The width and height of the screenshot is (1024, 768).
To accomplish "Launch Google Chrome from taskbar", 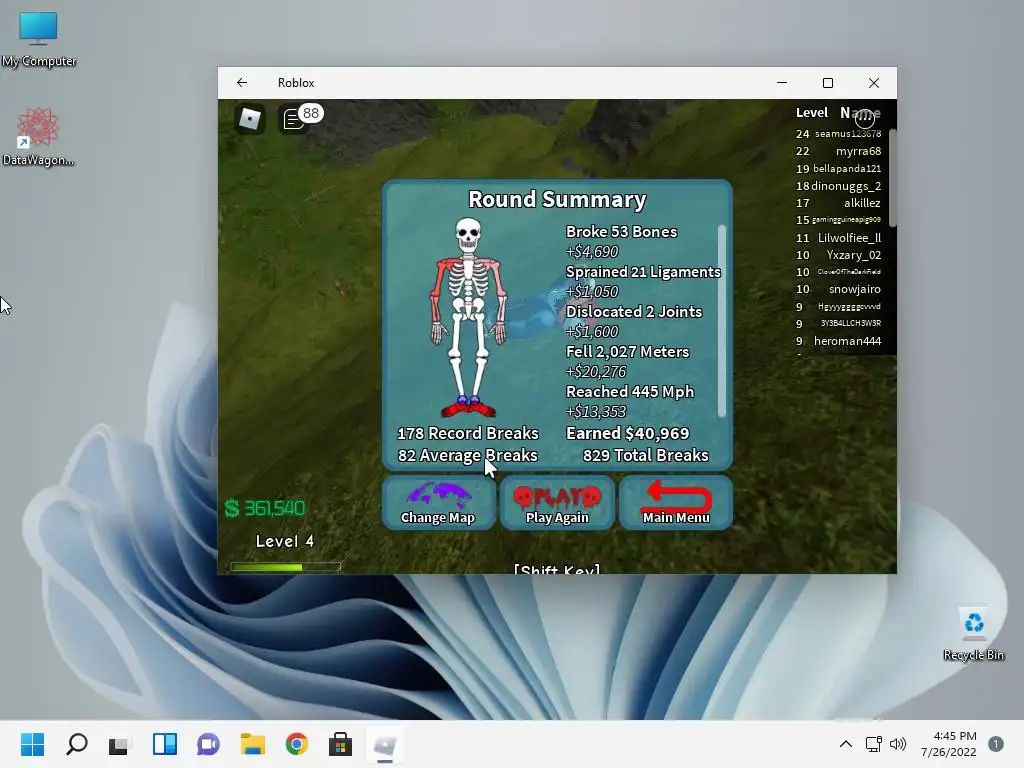I will tap(296, 744).
